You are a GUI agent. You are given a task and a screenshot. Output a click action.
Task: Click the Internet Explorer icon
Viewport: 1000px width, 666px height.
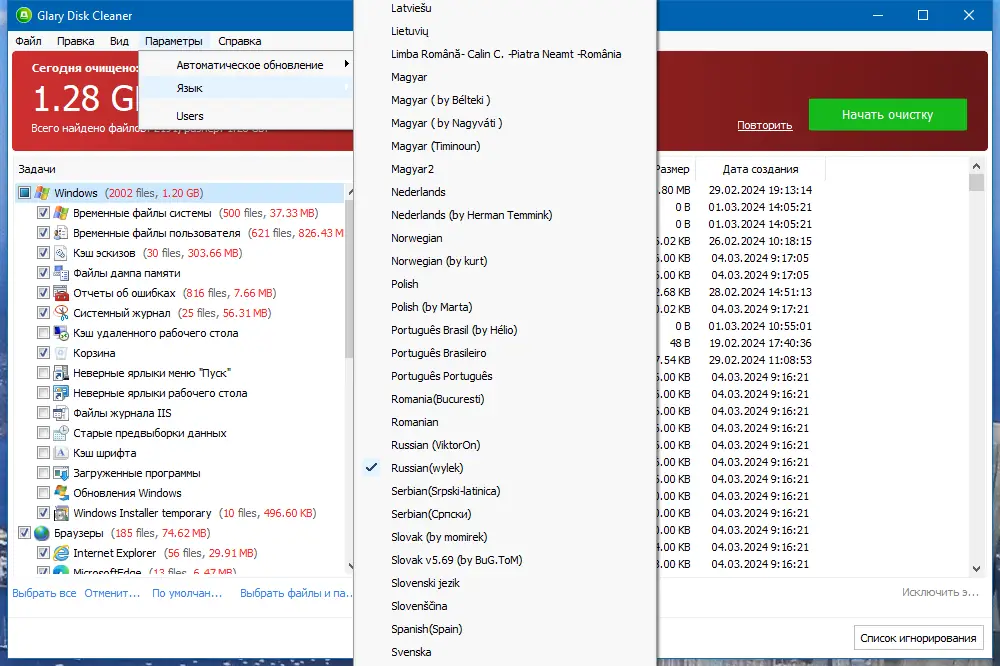[61, 553]
